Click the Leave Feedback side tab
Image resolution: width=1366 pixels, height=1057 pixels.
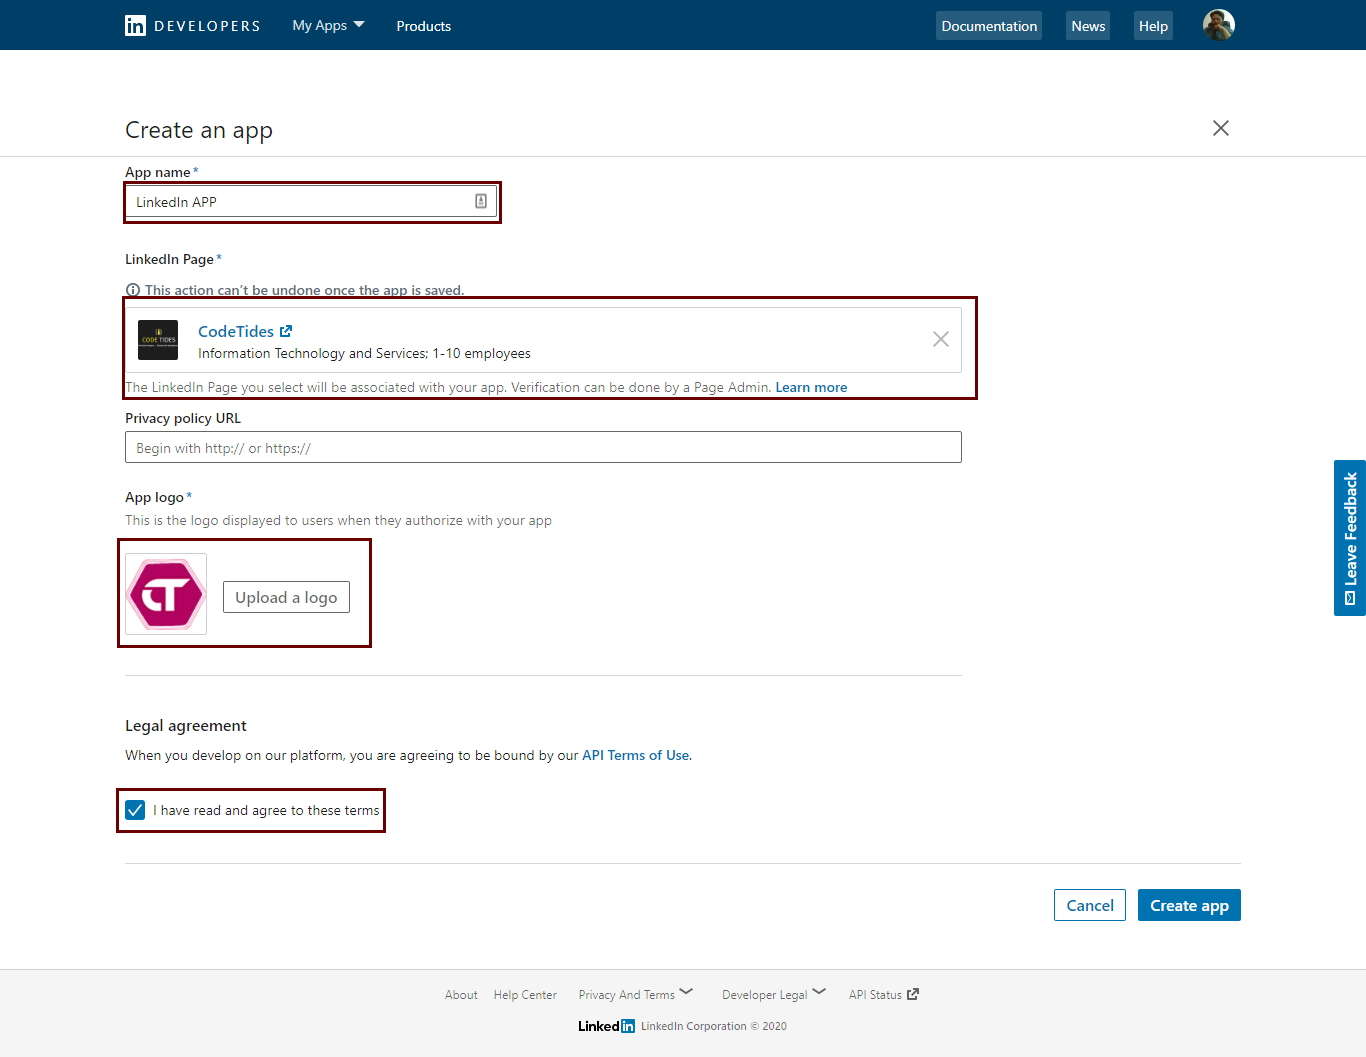(x=1350, y=538)
